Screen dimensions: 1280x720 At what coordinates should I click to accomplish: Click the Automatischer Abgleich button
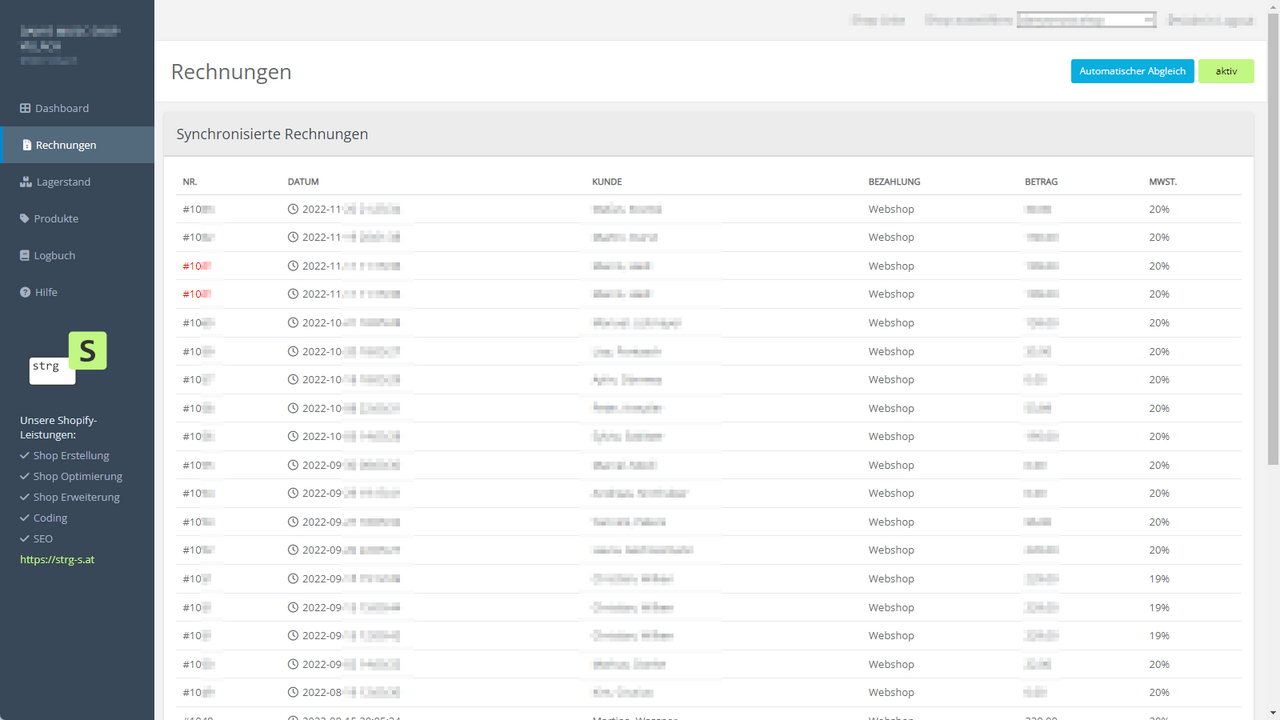1132,71
